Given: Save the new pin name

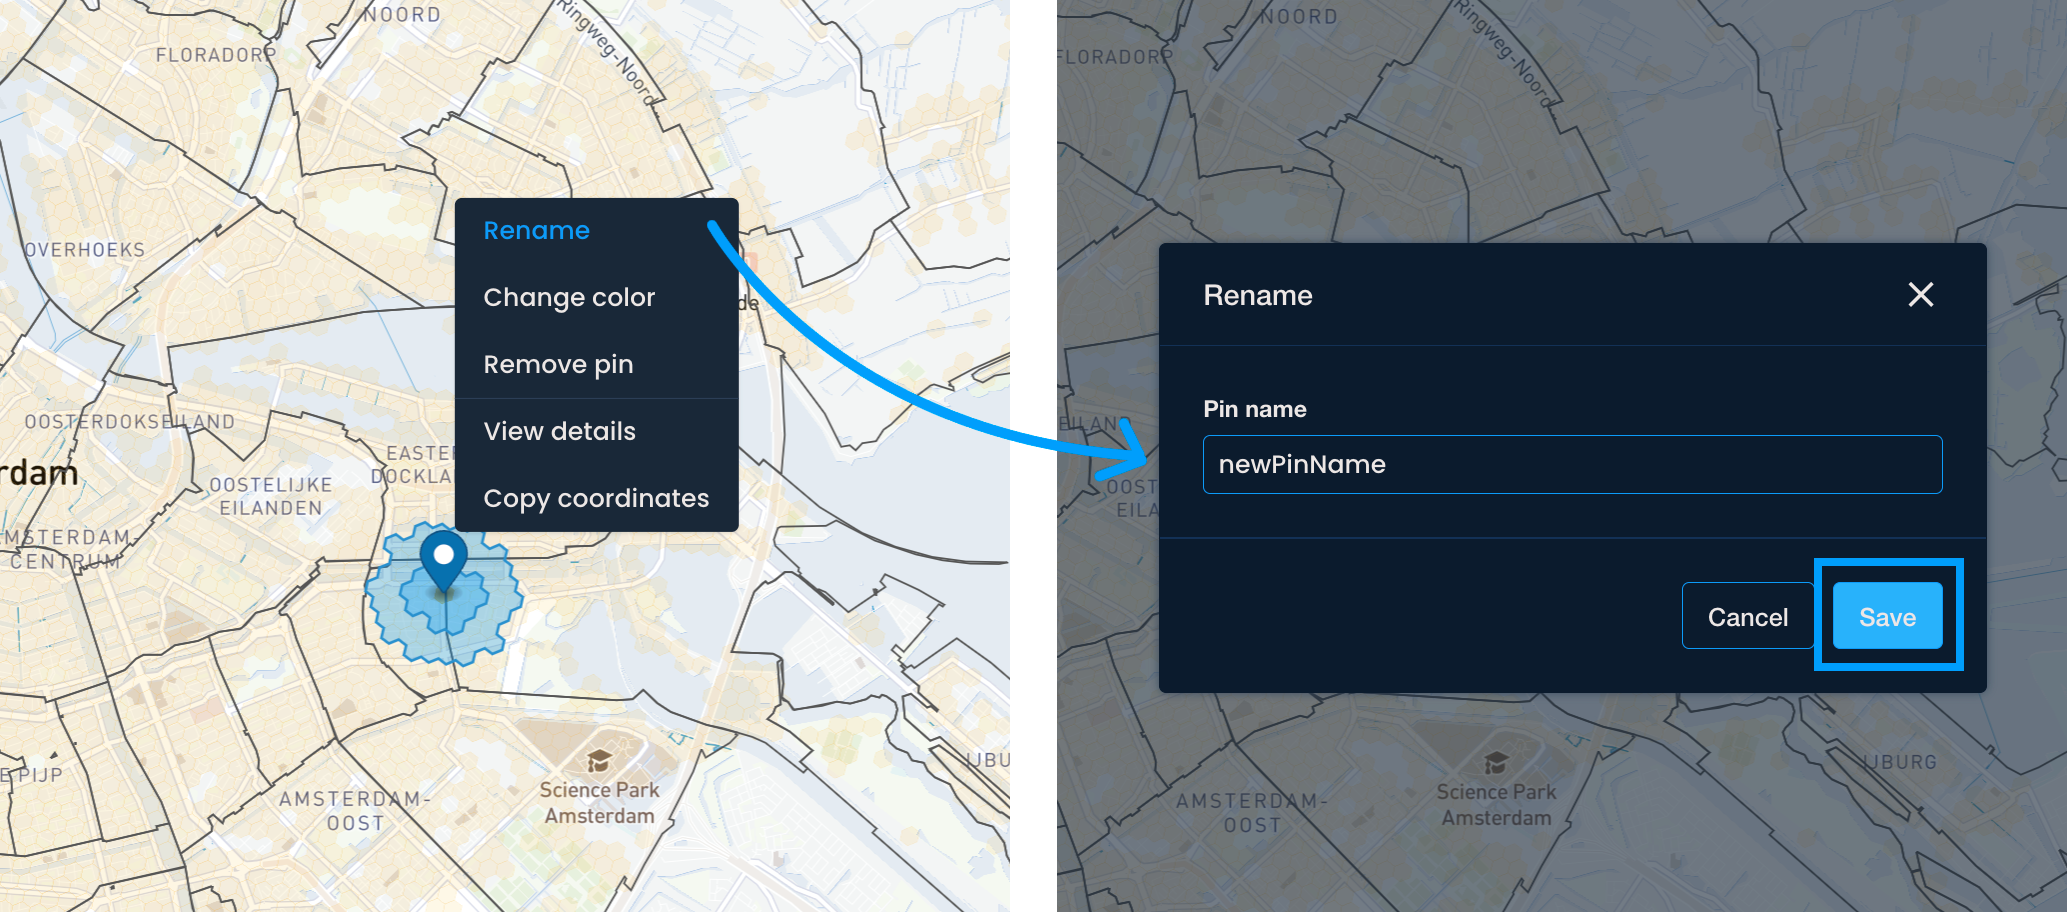Looking at the screenshot, I should click(1887, 616).
